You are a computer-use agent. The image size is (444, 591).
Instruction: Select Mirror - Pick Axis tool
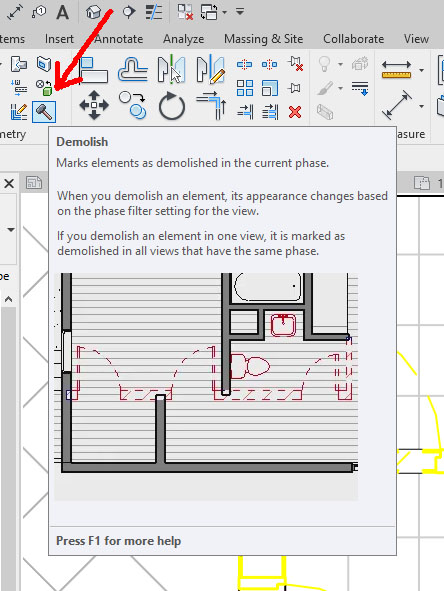click(171, 69)
